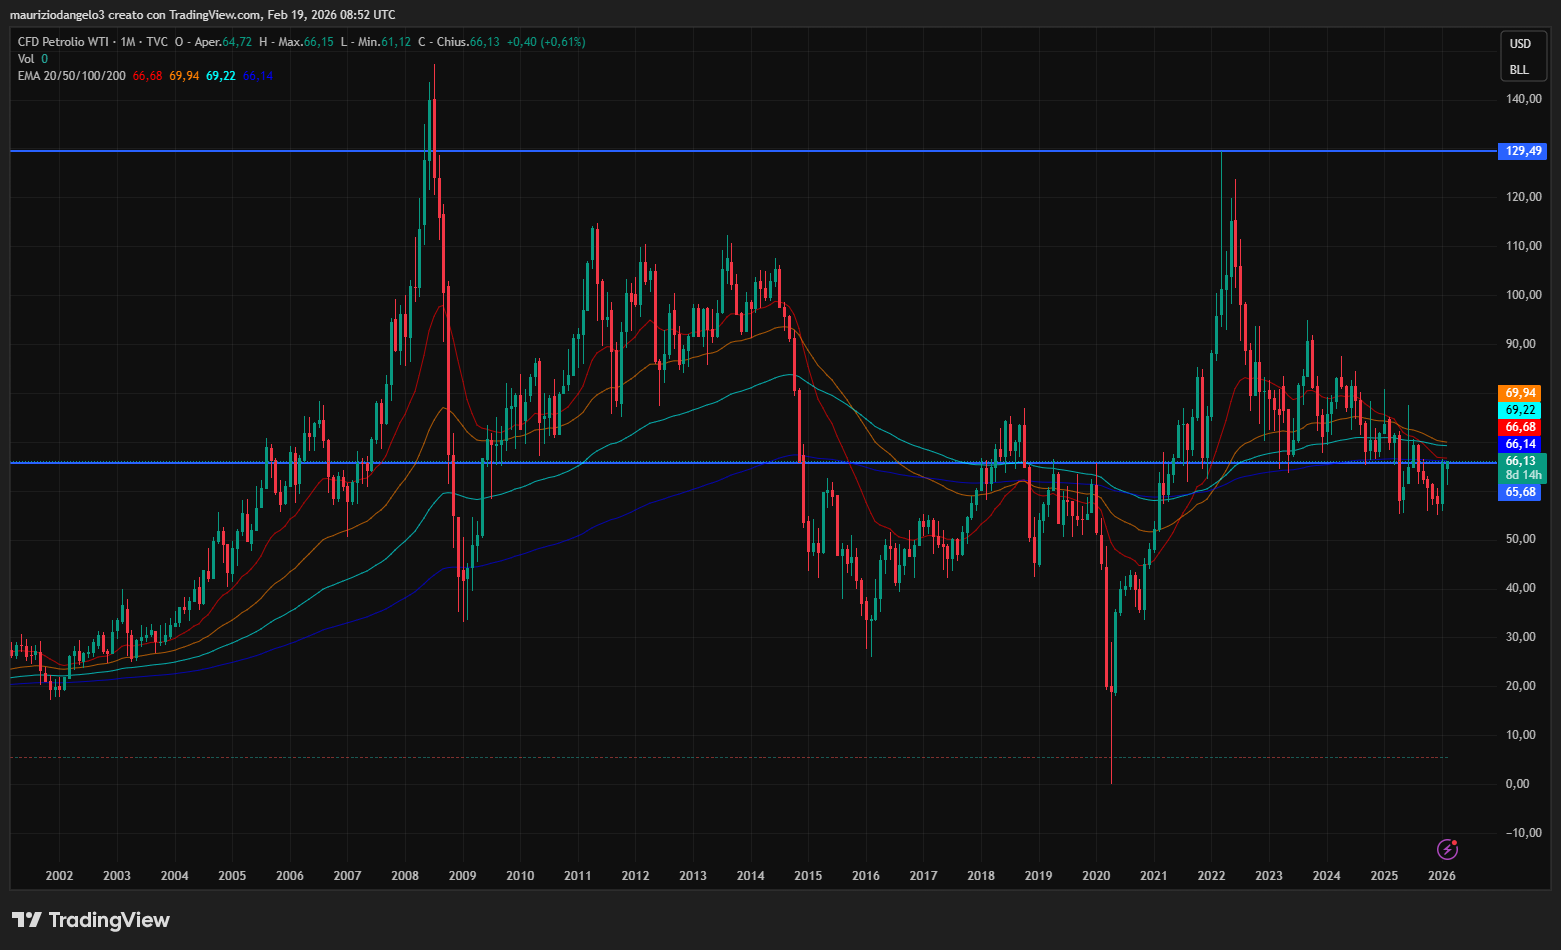
Task: Click the BLL unit button
Action: tap(1520, 69)
